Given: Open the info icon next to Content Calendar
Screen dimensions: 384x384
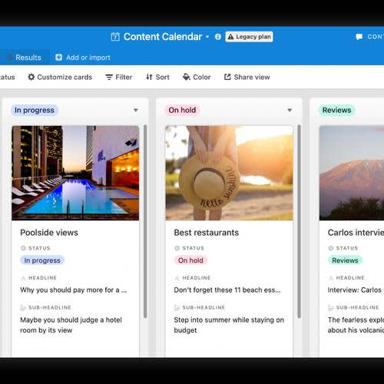Looking at the screenshot, I should coord(218,37).
